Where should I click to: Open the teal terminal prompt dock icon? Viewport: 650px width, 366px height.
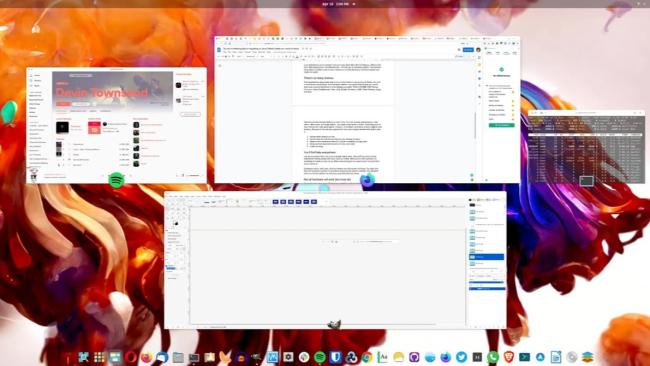[x=524, y=357]
